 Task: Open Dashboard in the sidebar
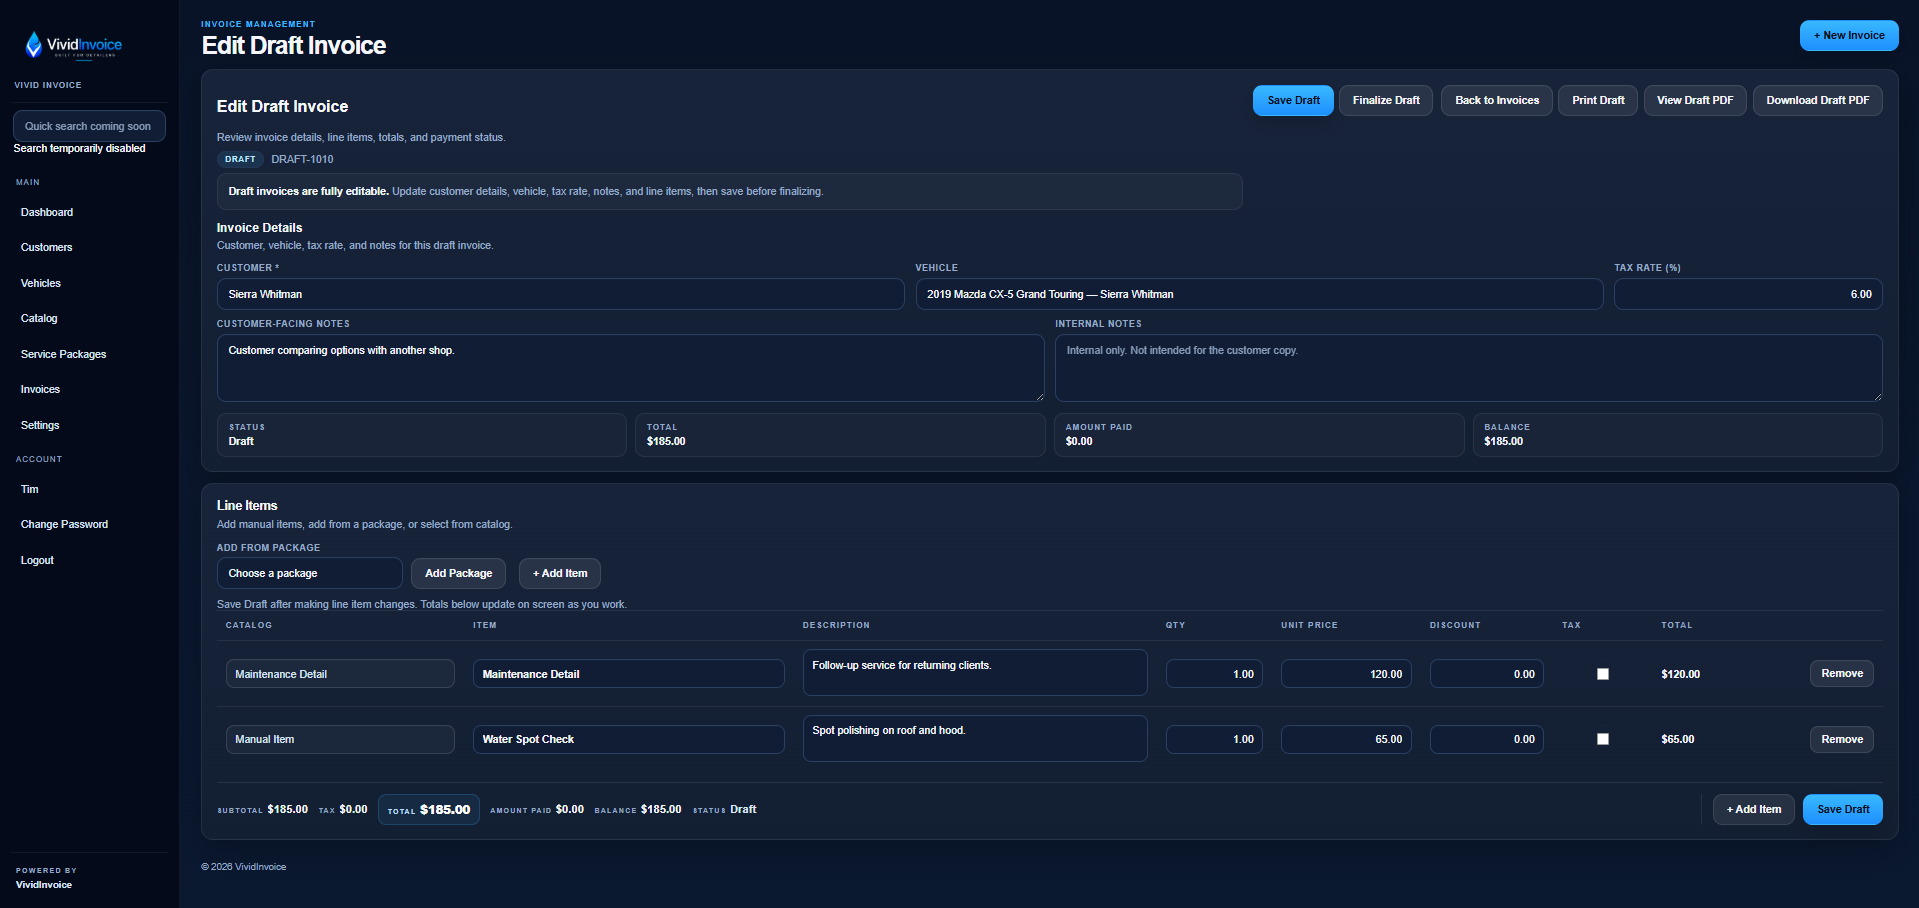click(47, 212)
